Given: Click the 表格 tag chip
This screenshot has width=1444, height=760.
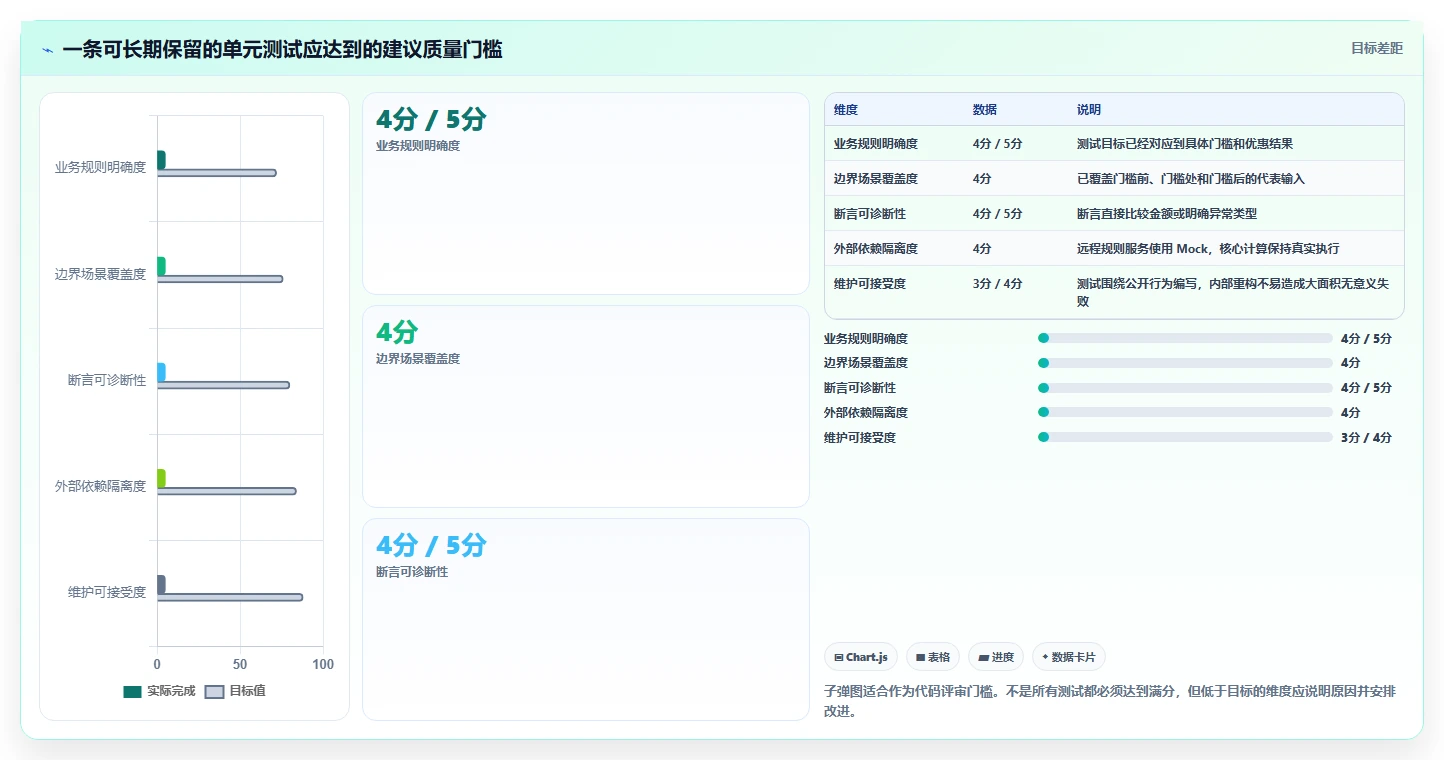Looking at the screenshot, I should point(932,657).
